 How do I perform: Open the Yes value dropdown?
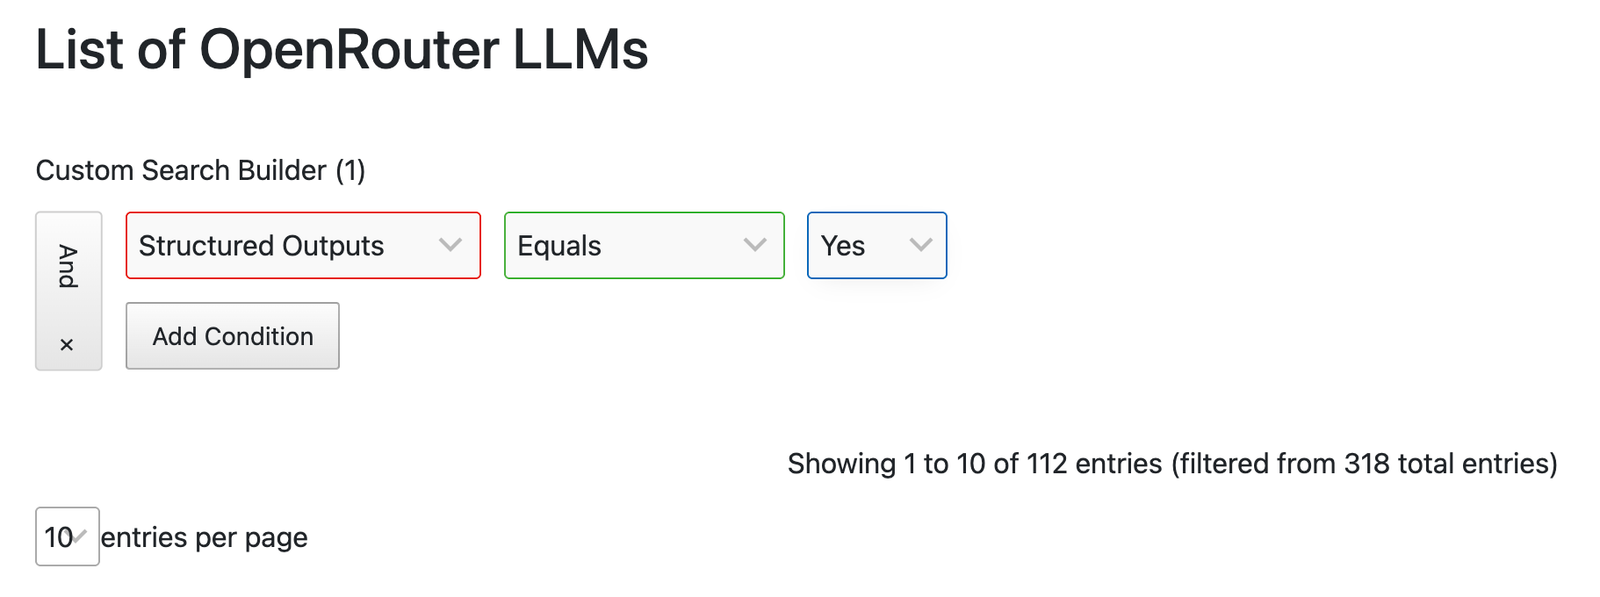[x=876, y=245]
